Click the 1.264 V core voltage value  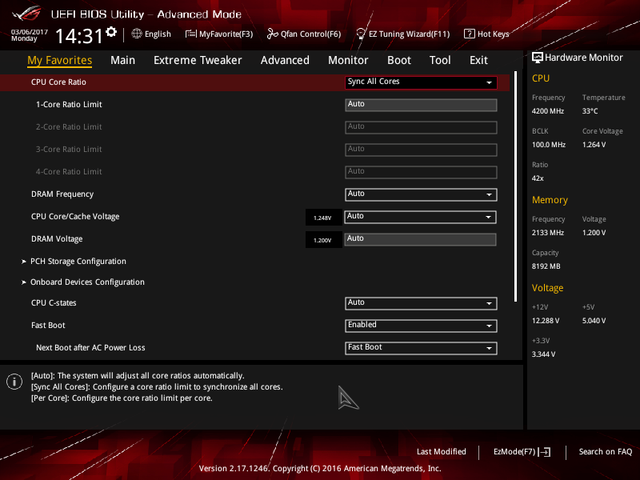coord(594,144)
